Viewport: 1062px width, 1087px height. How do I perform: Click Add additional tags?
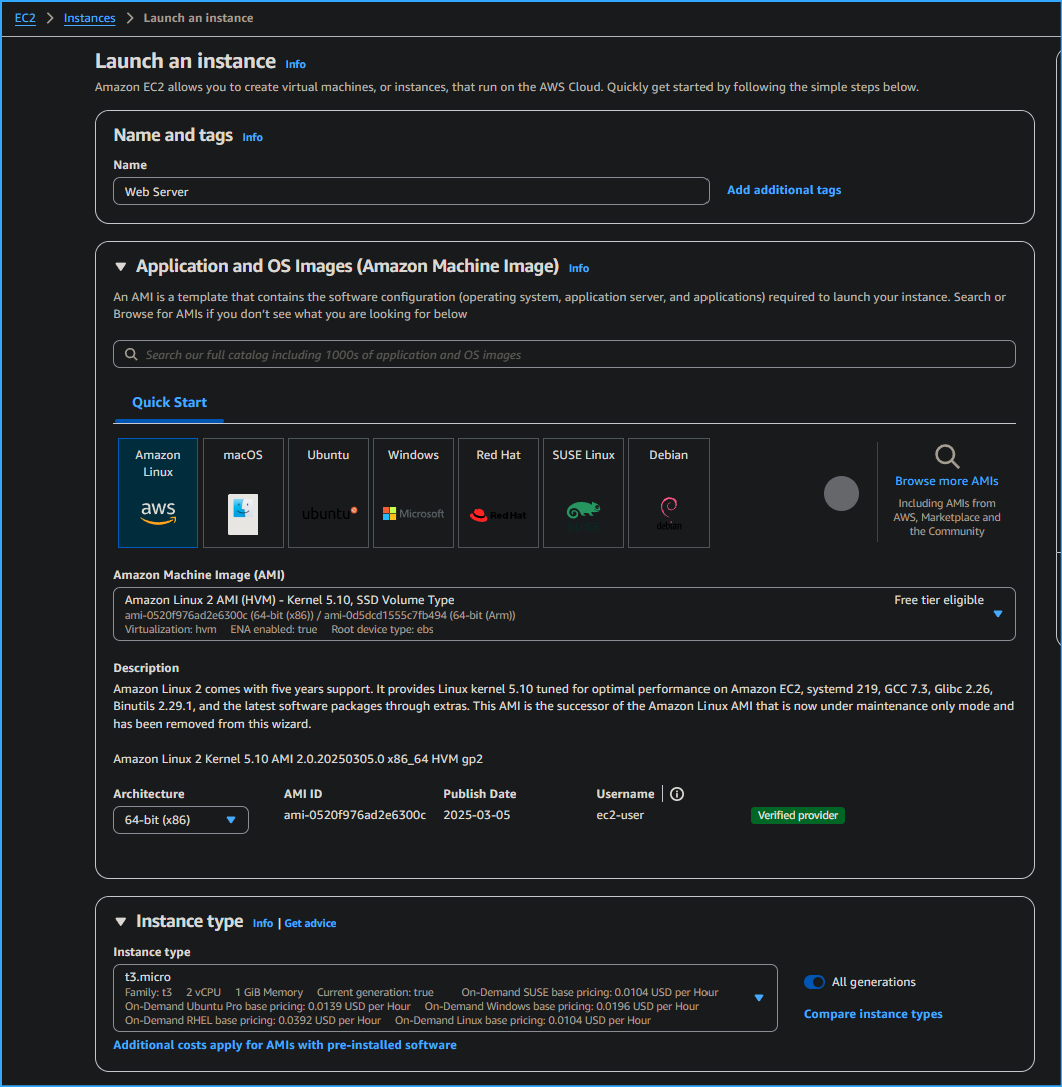tap(783, 190)
